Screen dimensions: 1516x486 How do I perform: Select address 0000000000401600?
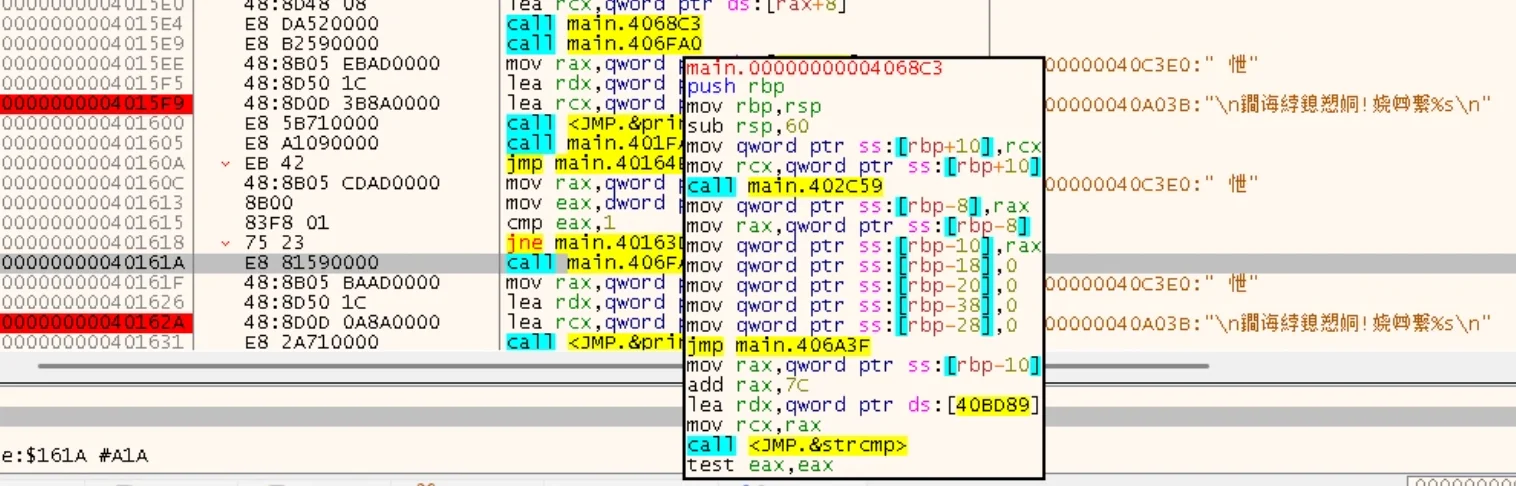pyautogui.click(x=92, y=123)
